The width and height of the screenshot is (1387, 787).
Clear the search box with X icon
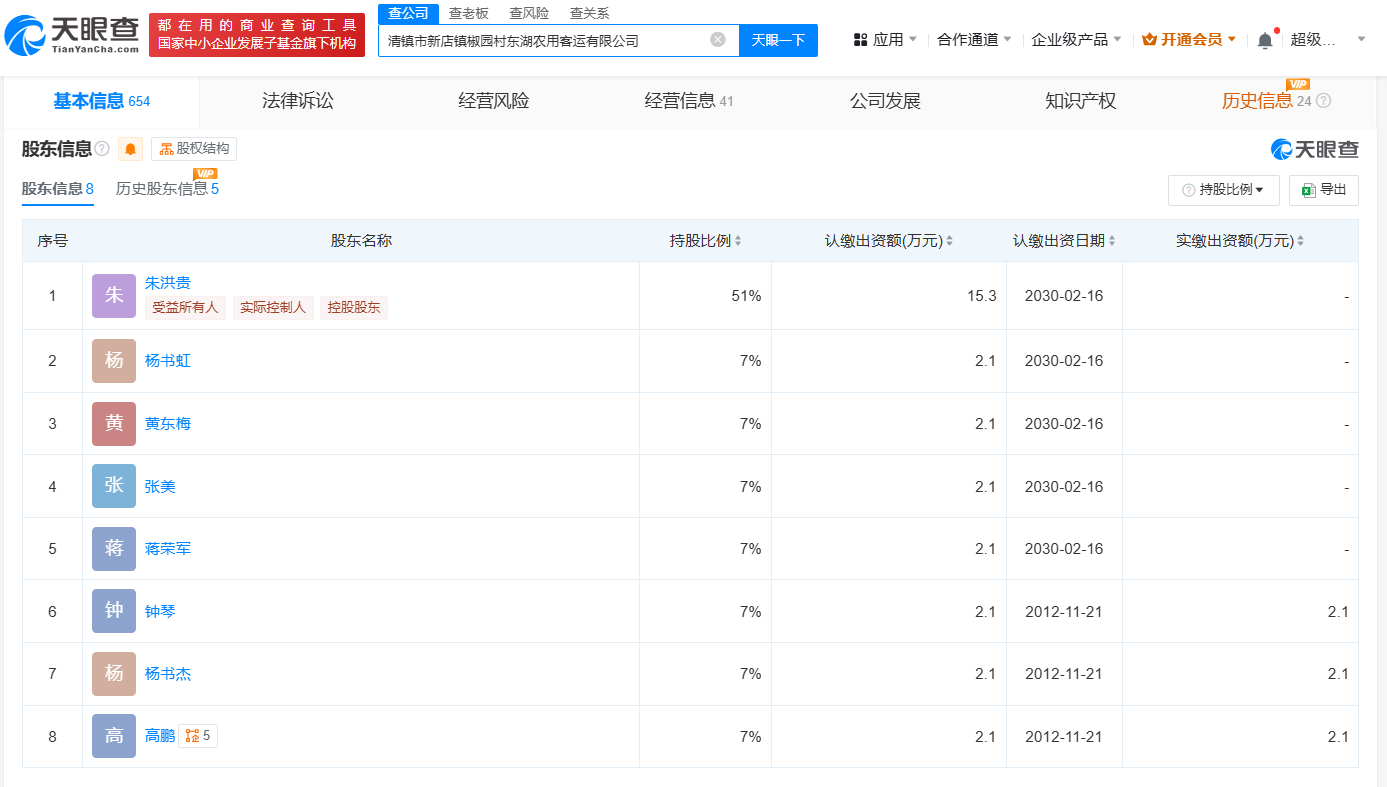click(718, 40)
